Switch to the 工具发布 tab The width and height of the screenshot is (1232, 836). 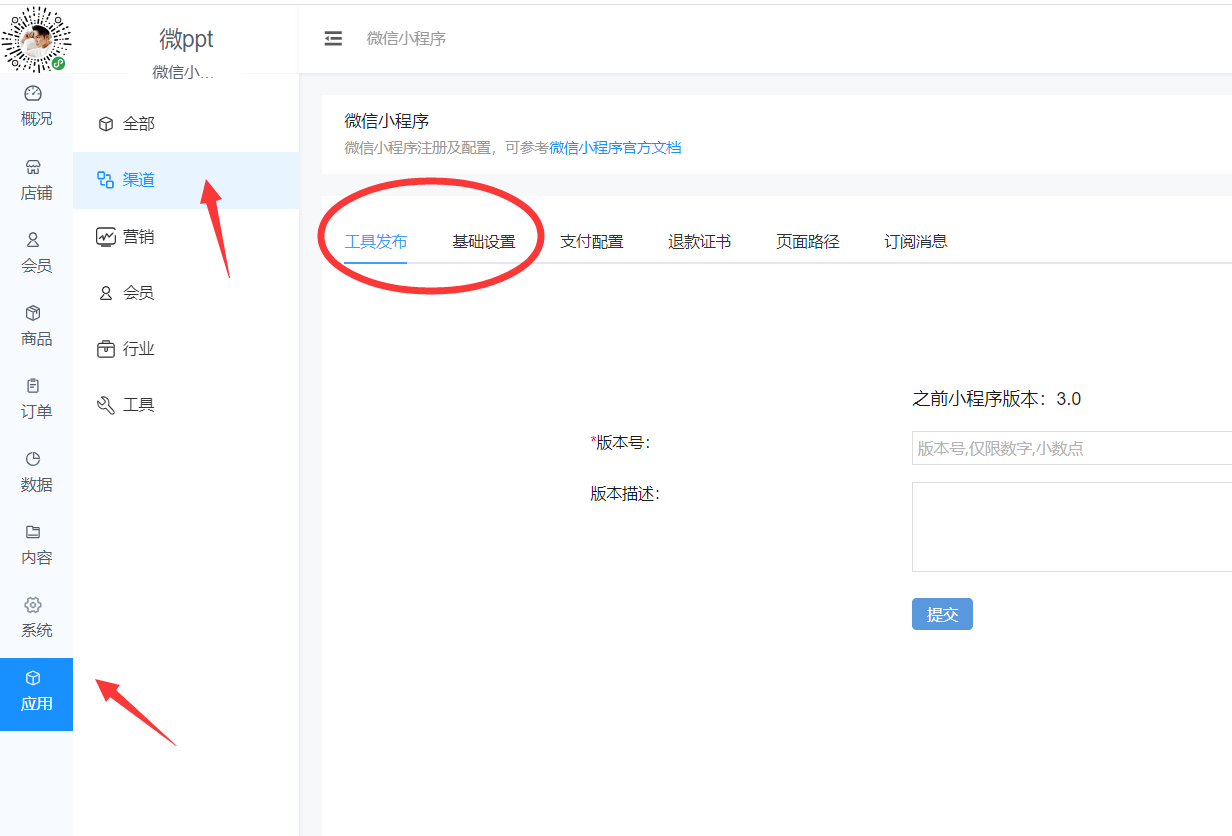point(375,242)
